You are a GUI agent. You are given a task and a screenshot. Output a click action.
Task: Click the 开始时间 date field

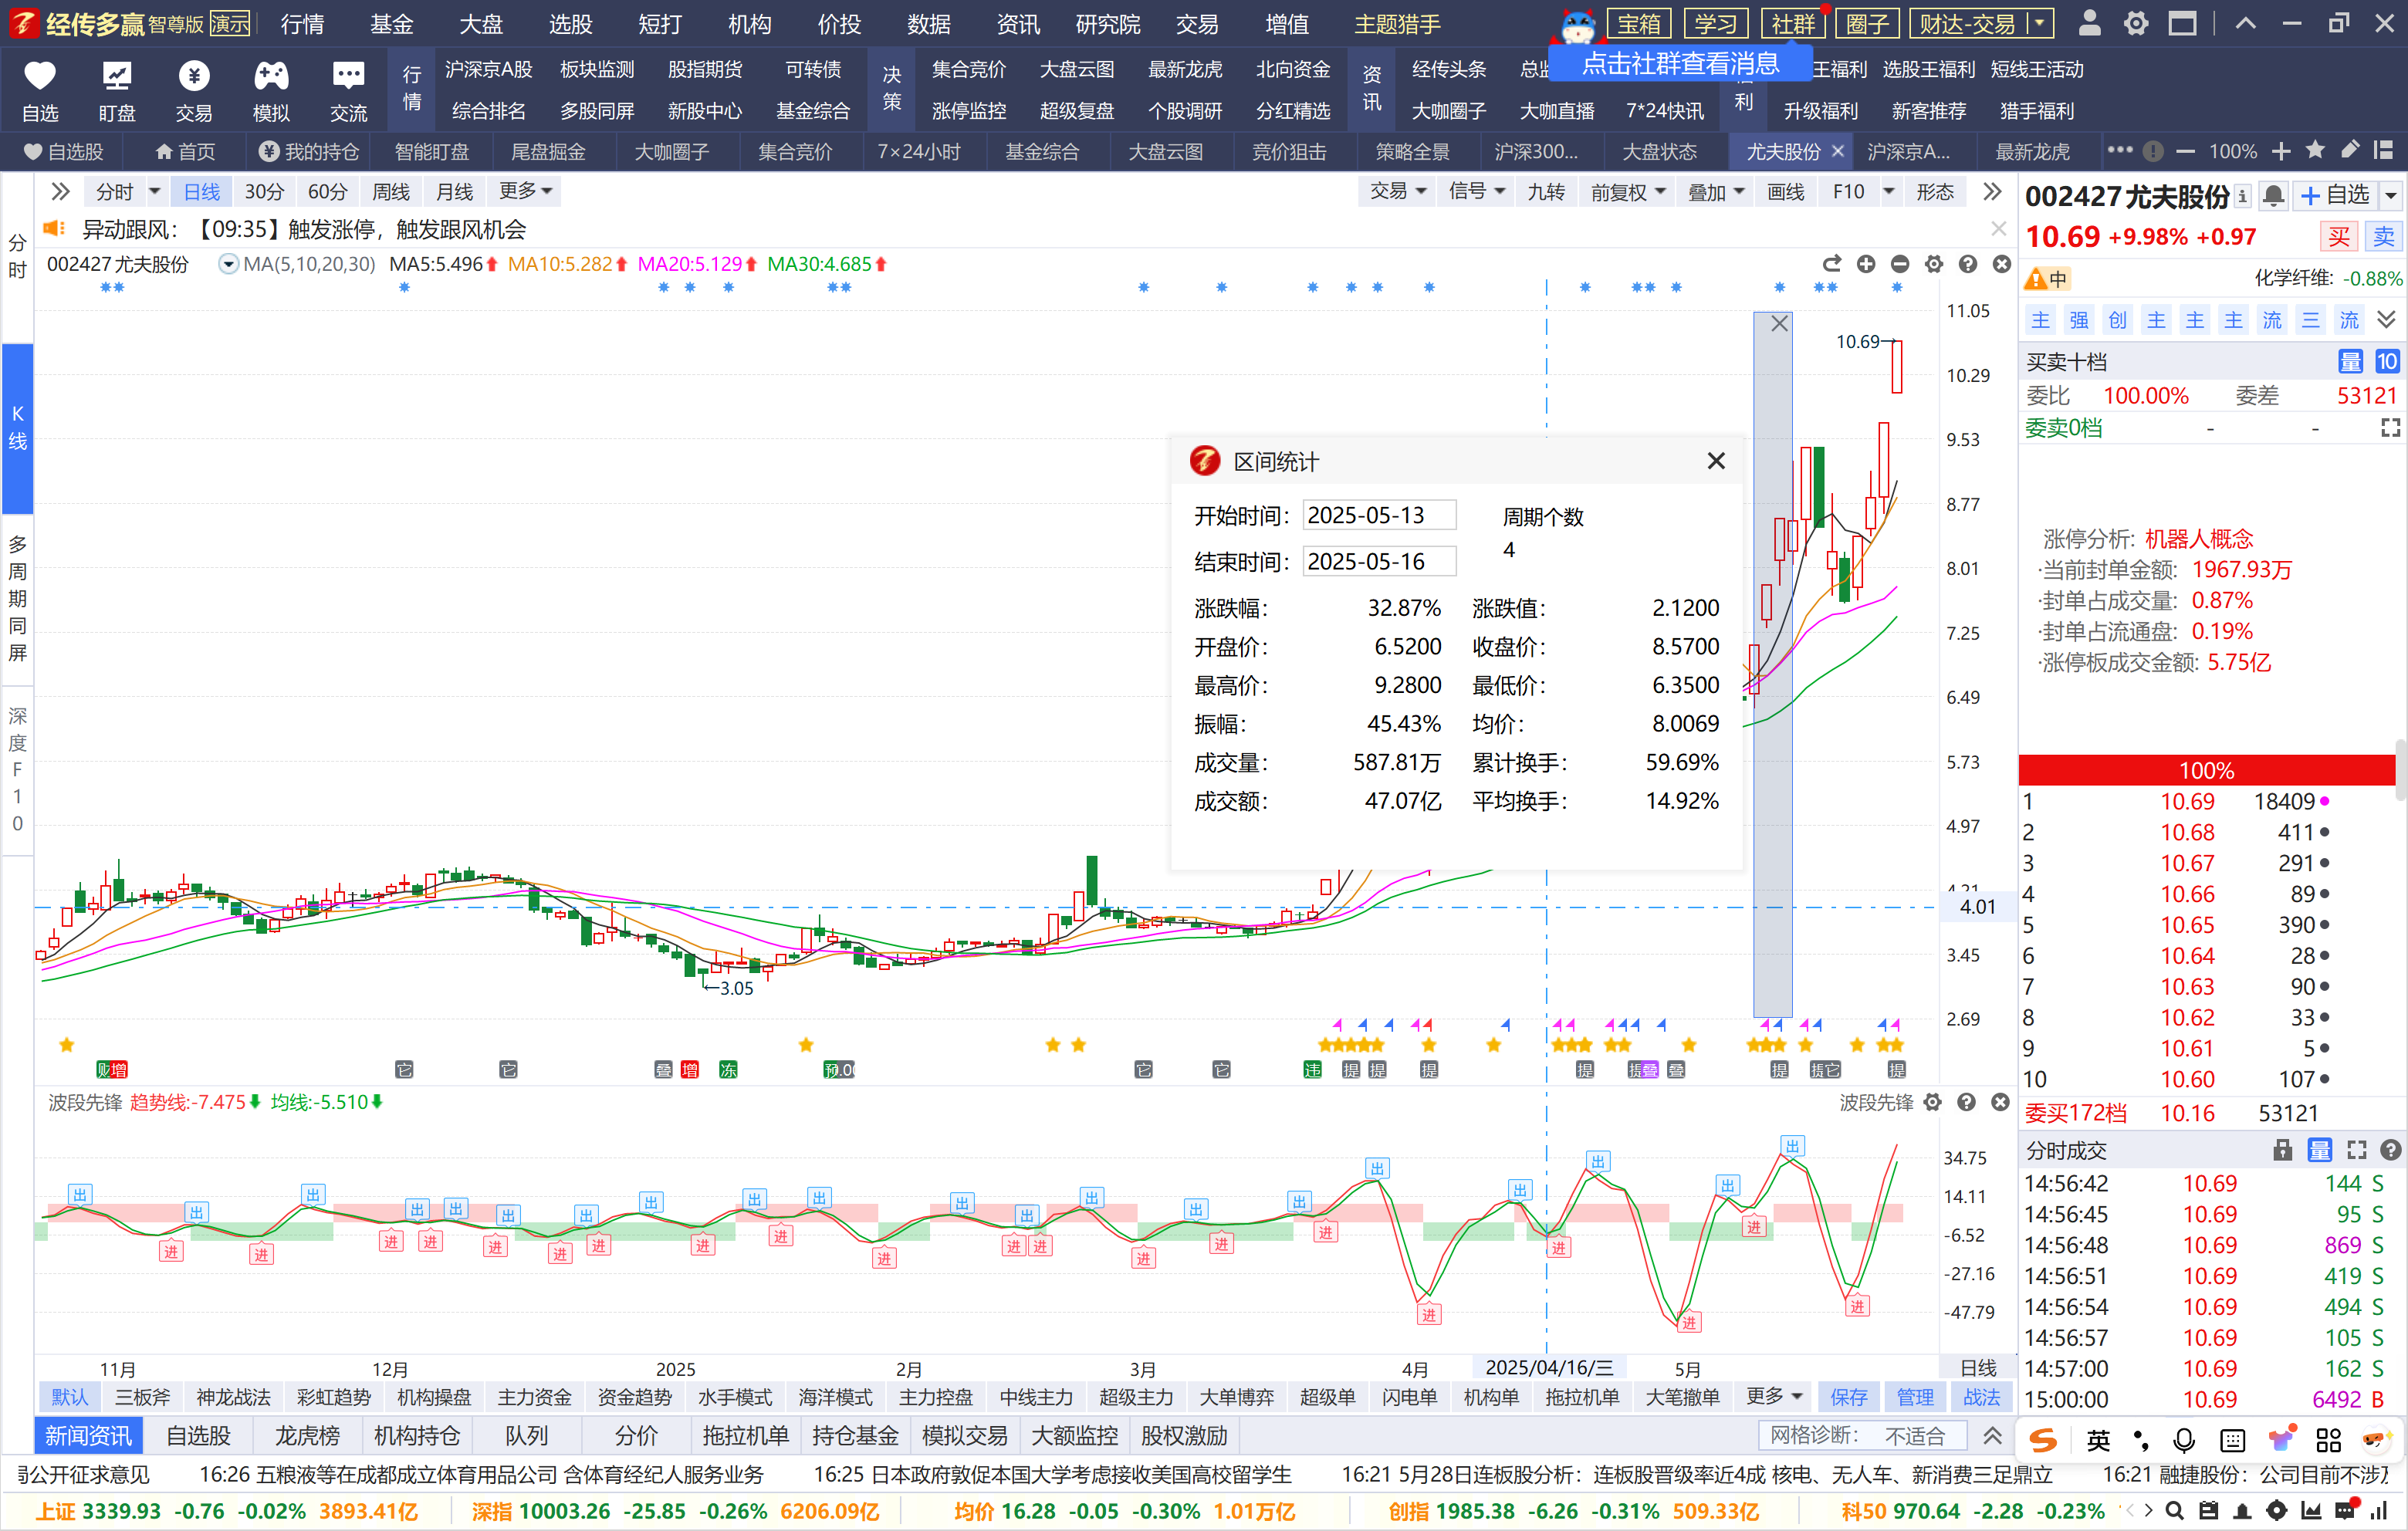pyautogui.click(x=1379, y=515)
